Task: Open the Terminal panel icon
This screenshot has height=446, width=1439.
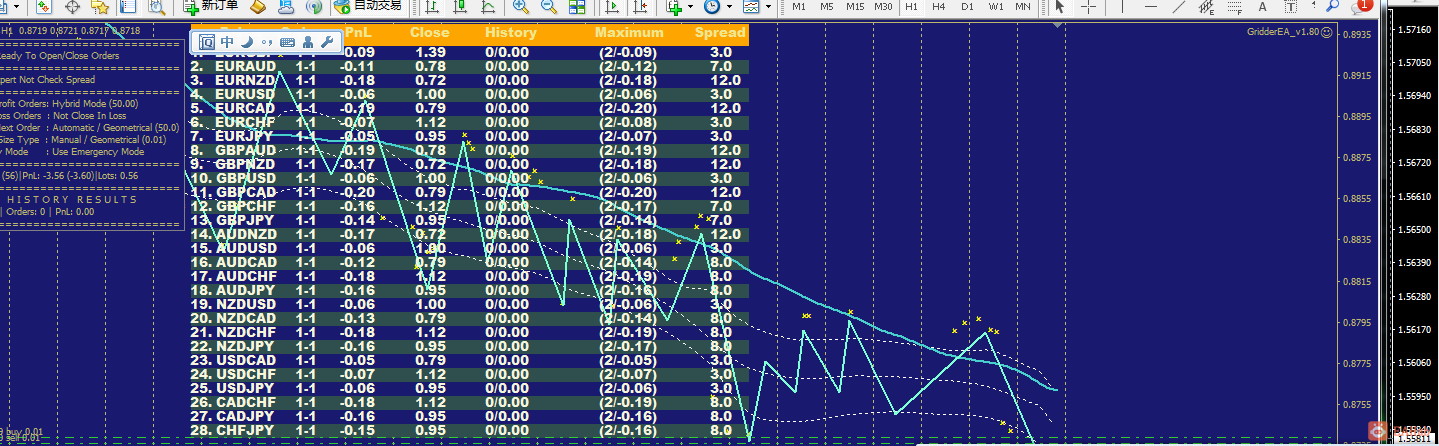Action: 128,6
